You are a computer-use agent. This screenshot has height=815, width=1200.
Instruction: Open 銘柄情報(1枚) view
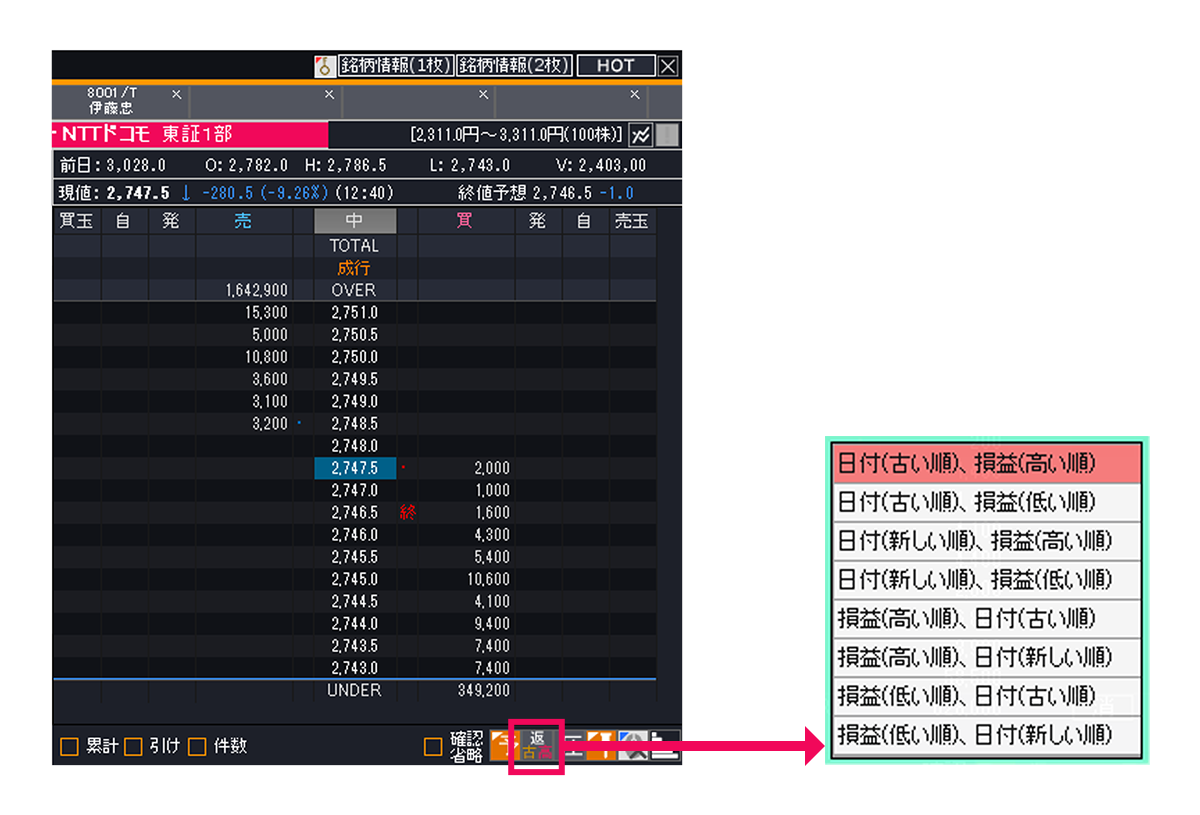coord(395,66)
